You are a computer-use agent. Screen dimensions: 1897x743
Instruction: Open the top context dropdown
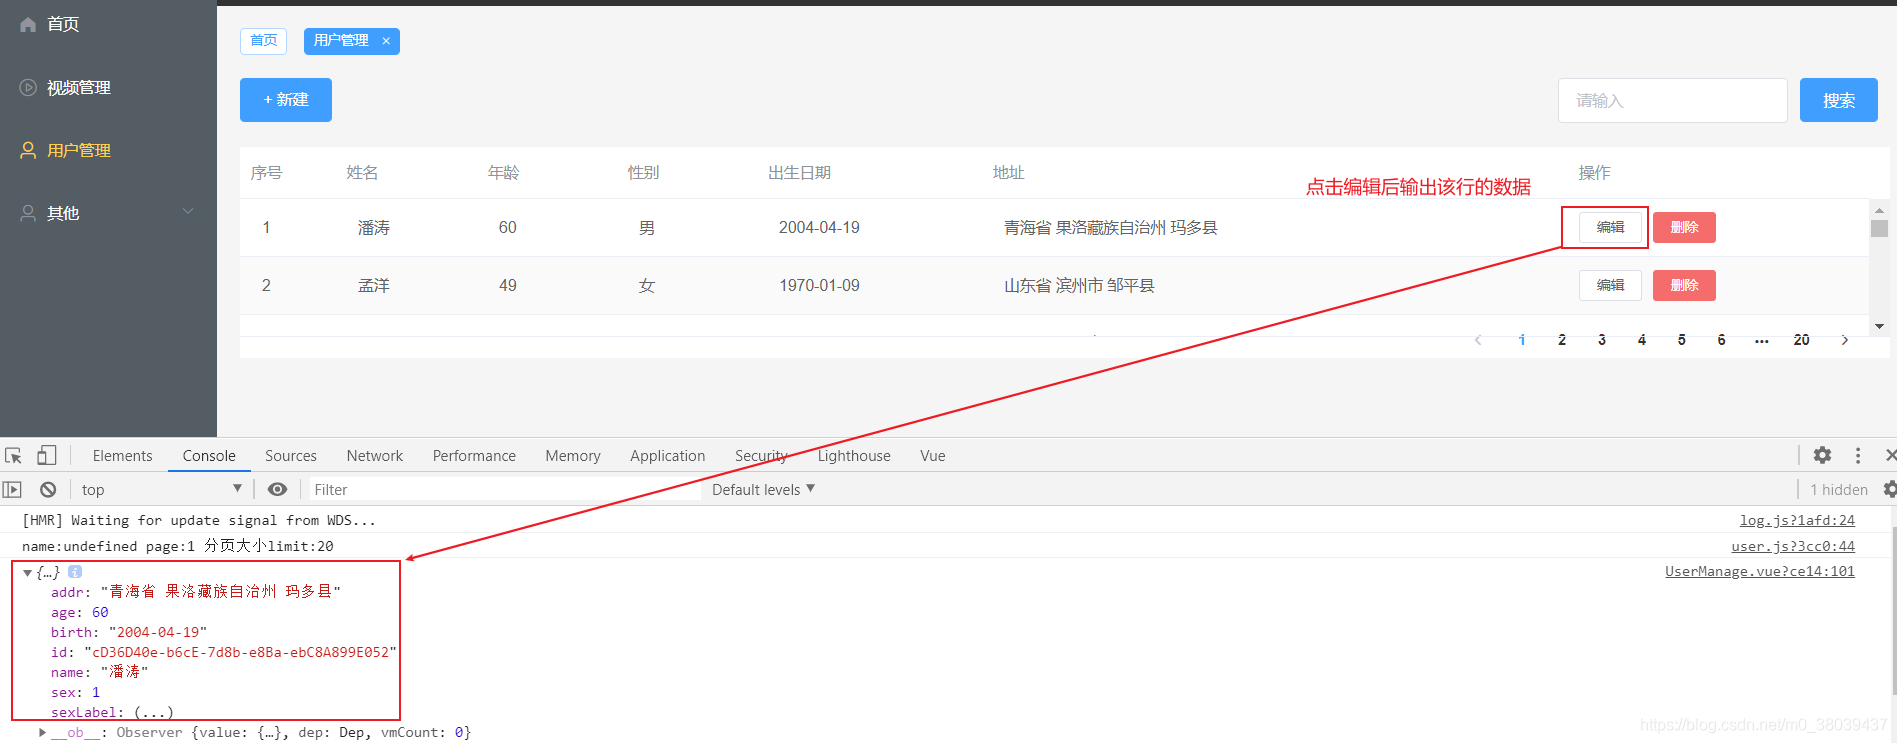(161, 489)
